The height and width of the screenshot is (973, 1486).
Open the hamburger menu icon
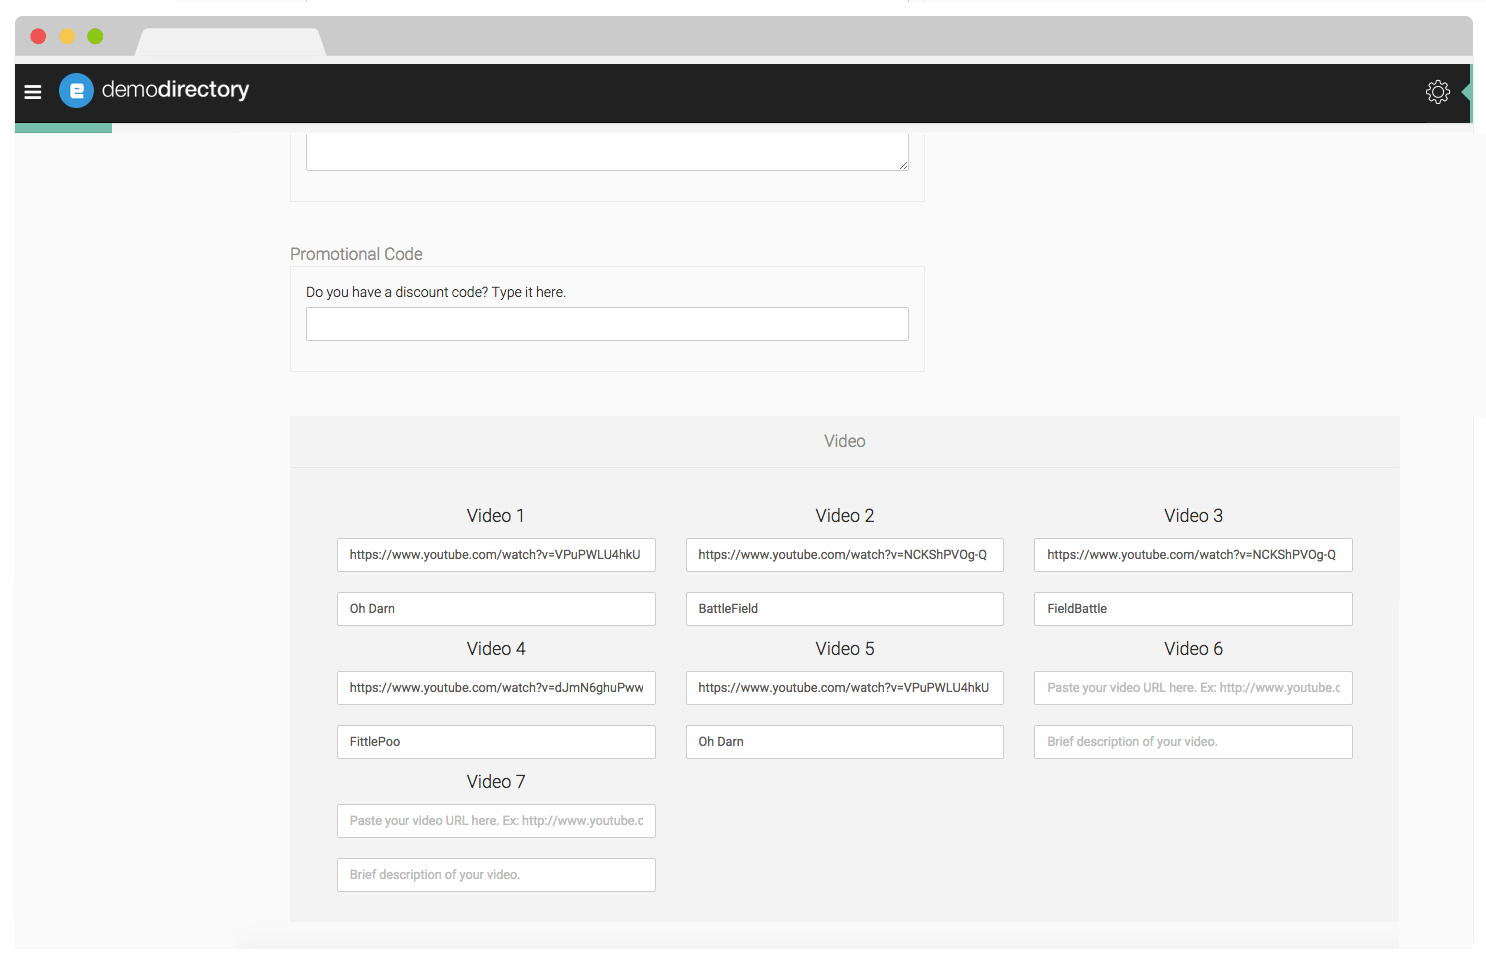pyautogui.click(x=33, y=92)
